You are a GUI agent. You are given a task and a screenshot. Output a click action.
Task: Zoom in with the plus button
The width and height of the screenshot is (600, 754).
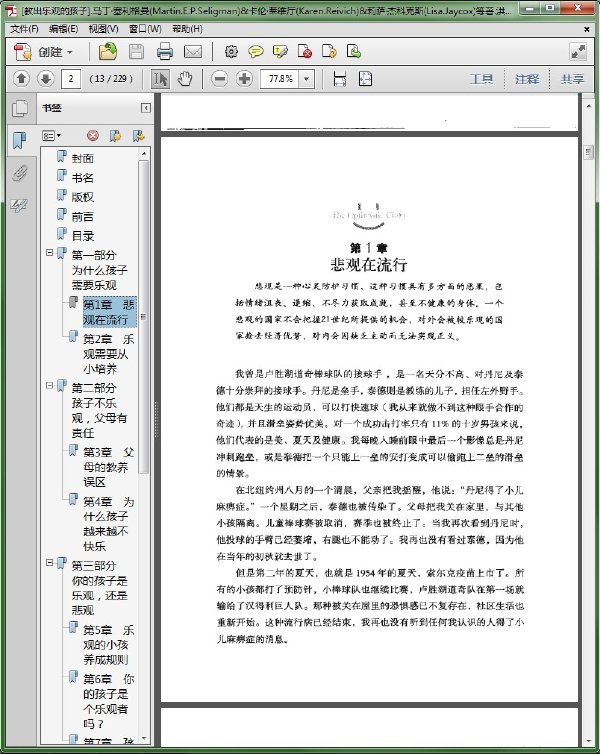(244, 78)
